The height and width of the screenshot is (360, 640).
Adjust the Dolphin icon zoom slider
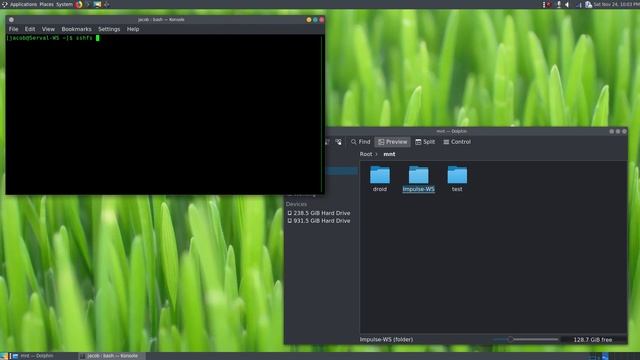(x=525, y=339)
